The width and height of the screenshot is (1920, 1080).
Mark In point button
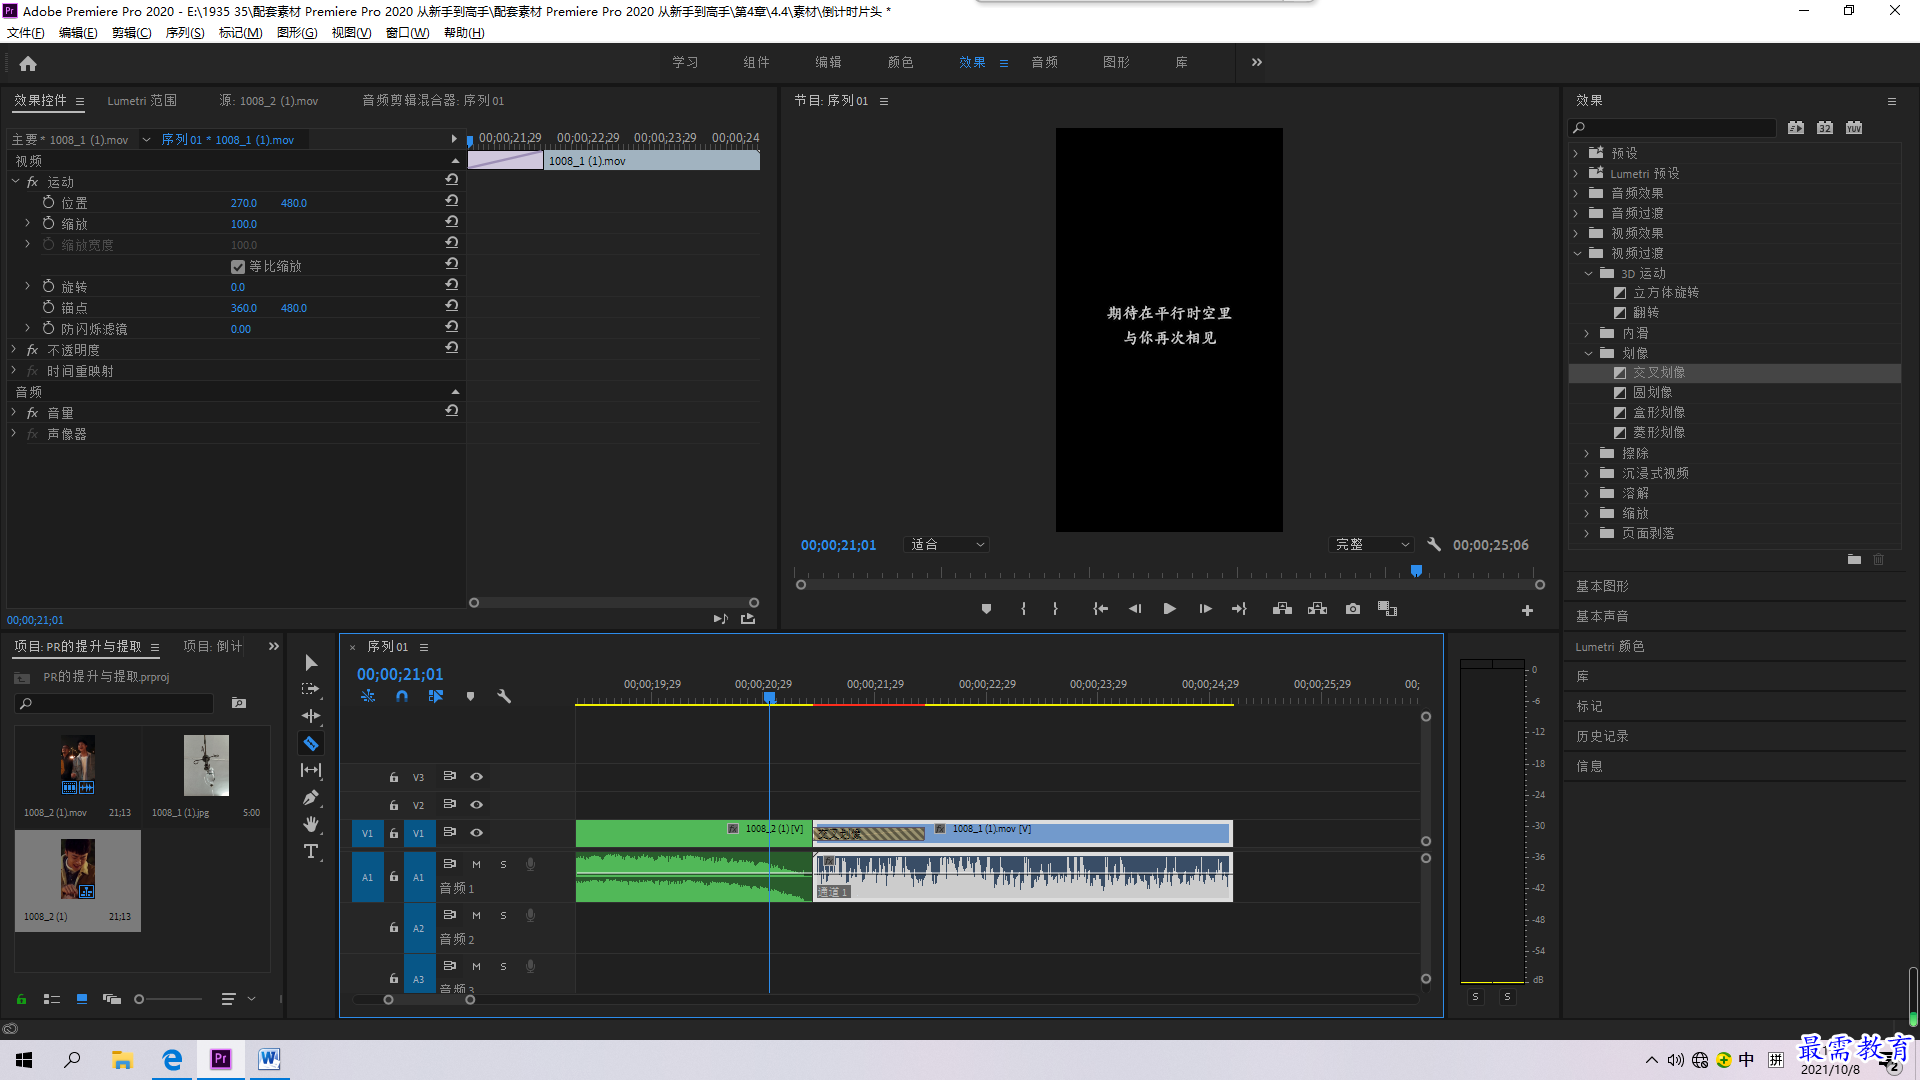(1023, 609)
